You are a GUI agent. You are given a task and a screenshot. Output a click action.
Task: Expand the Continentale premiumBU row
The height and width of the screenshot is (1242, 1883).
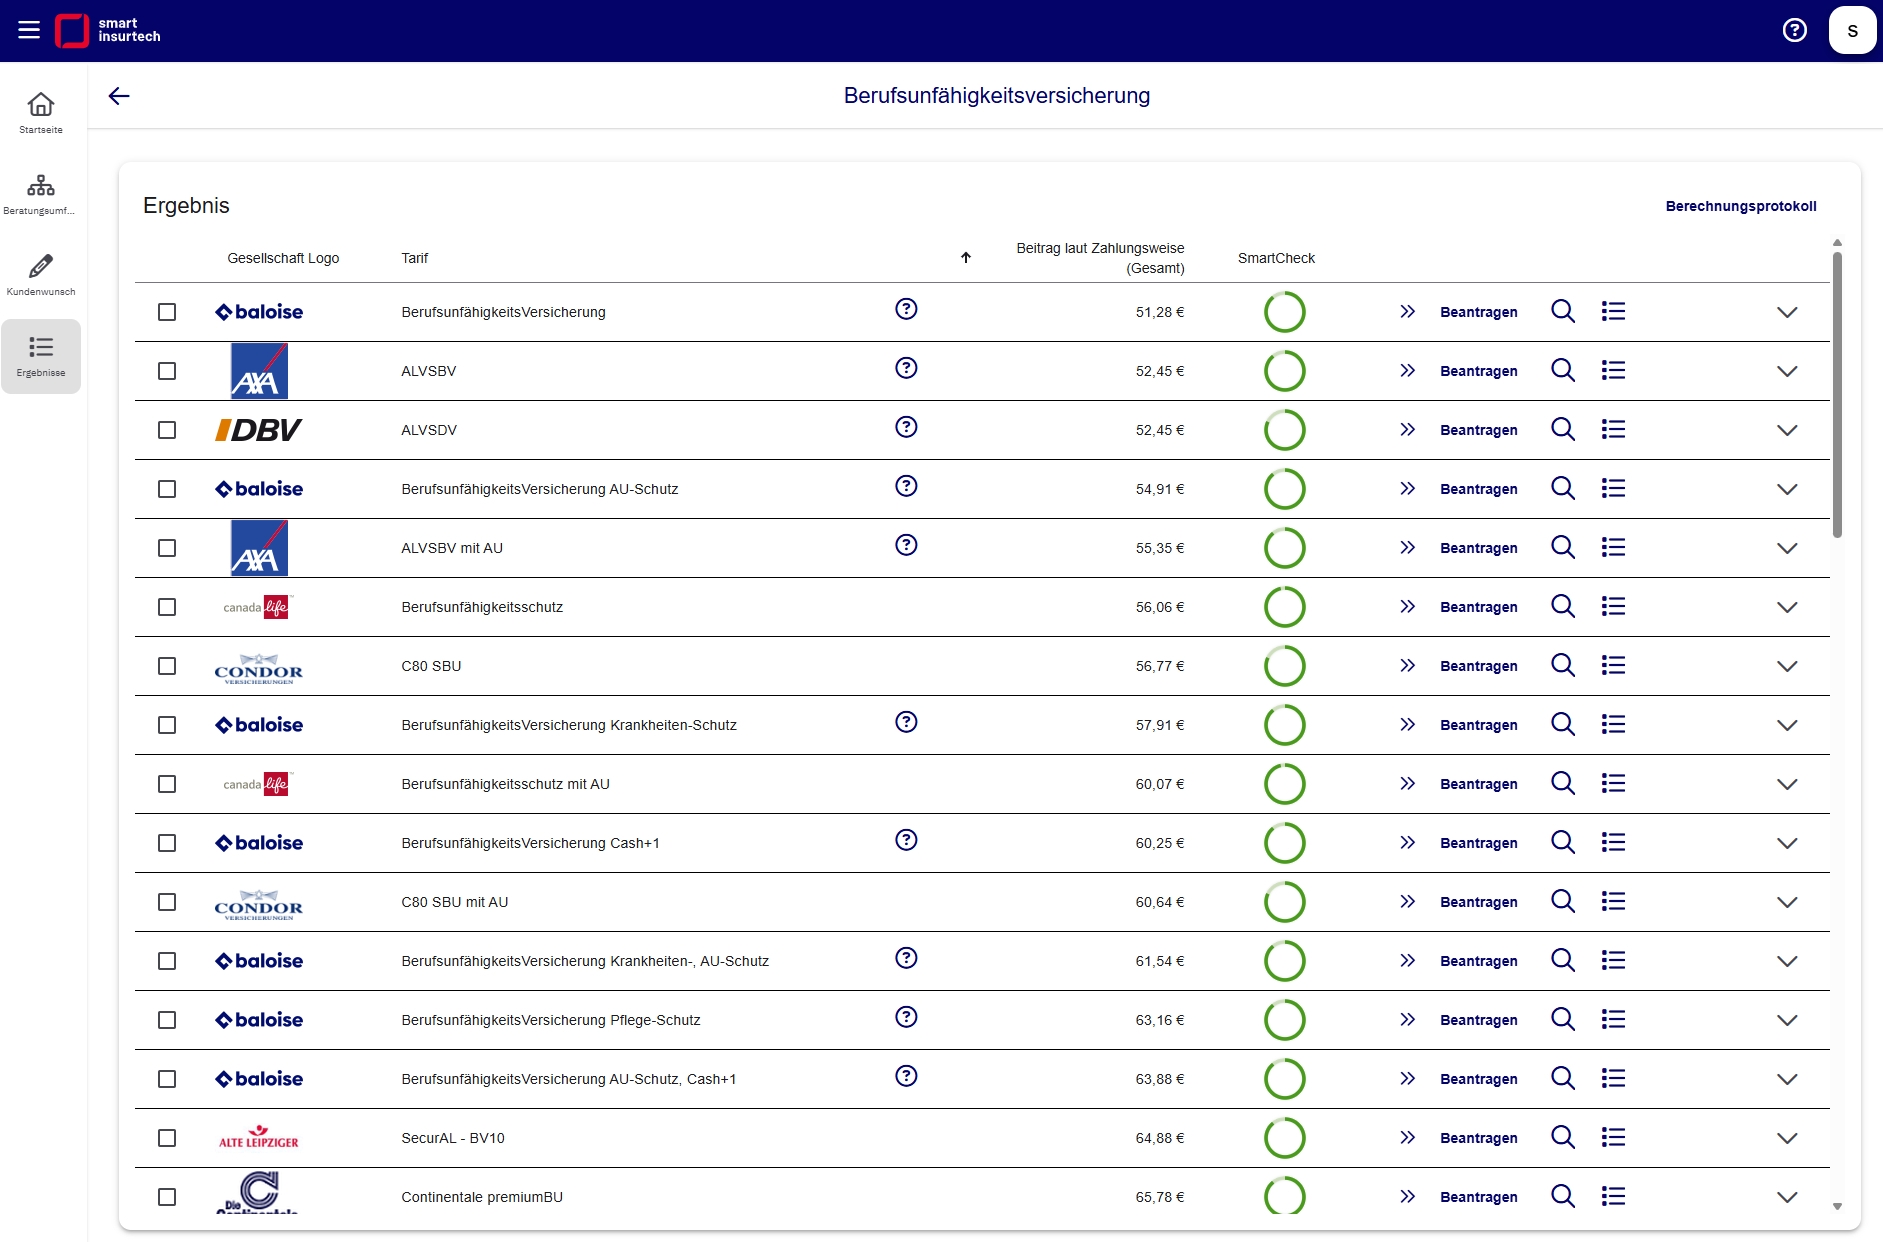point(1787,1197)
